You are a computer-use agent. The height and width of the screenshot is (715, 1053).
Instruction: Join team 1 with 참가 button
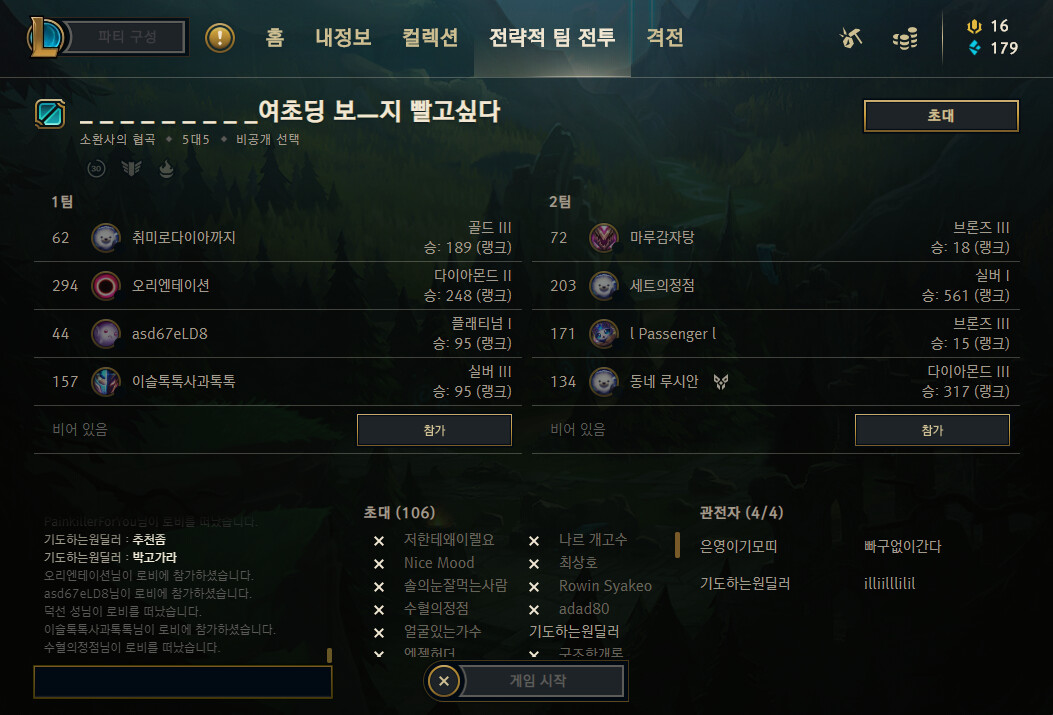click(x=434, y=430)
